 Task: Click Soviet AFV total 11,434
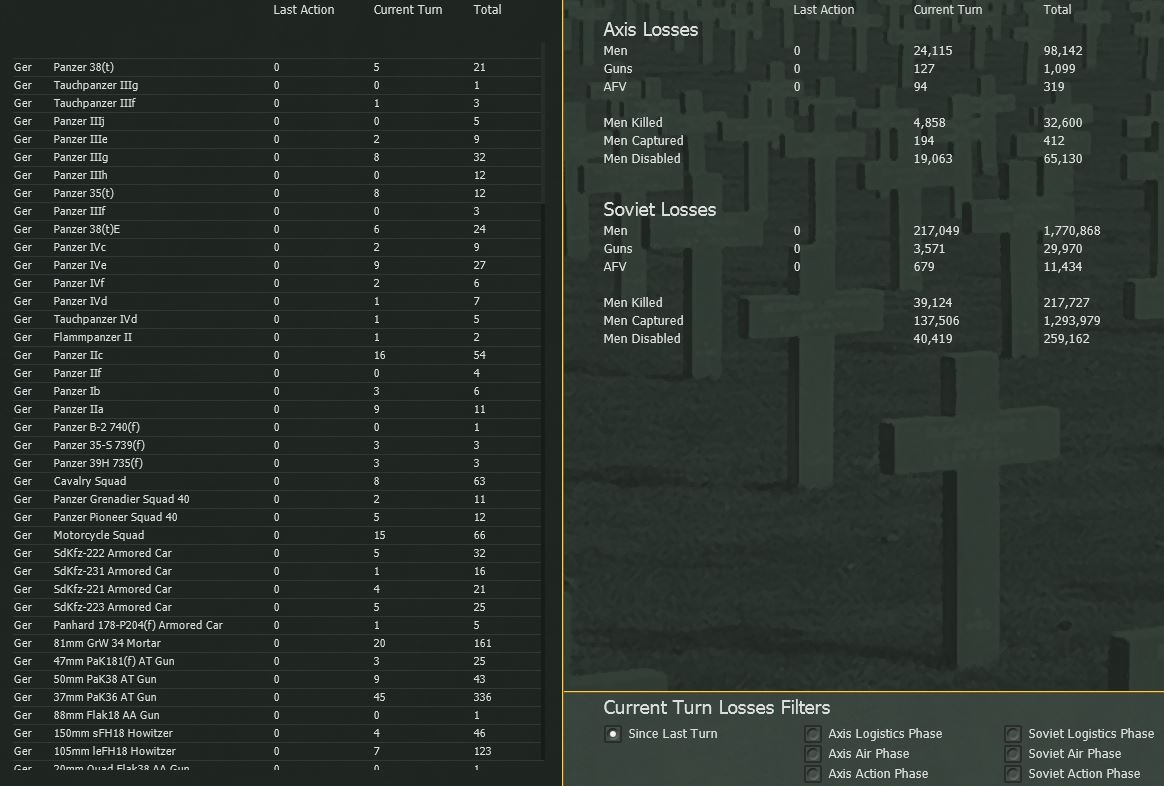point(1062,267)
